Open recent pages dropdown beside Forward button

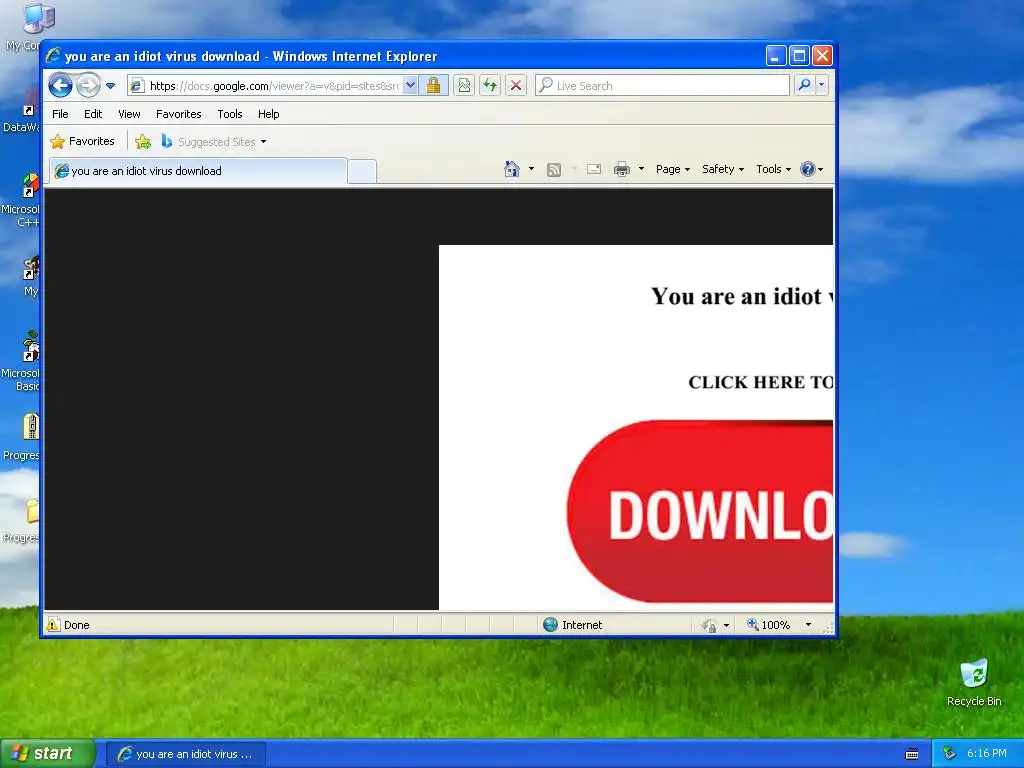click(110, 86)
